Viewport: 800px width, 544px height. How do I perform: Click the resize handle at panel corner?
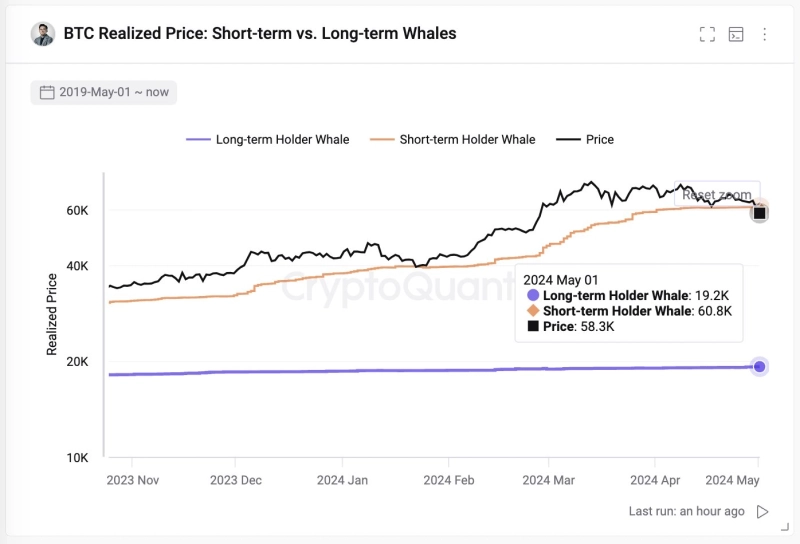782,526
